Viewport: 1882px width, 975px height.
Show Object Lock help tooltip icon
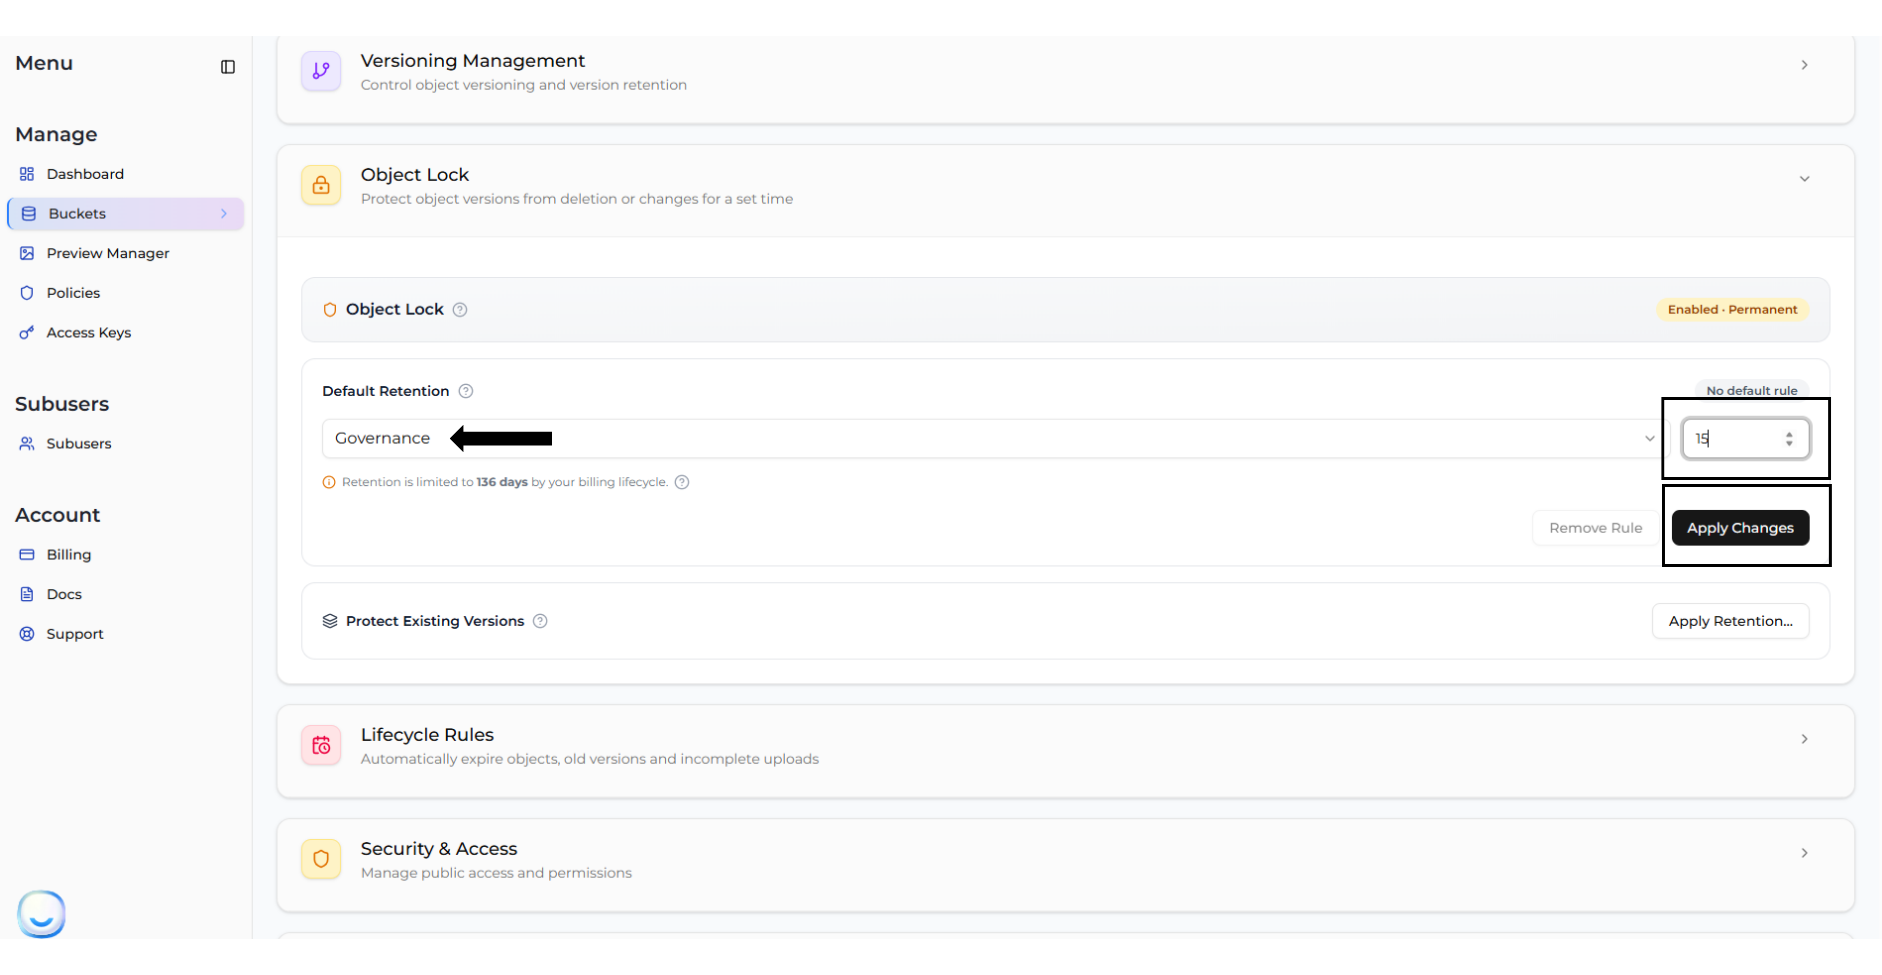coord(460,310)
